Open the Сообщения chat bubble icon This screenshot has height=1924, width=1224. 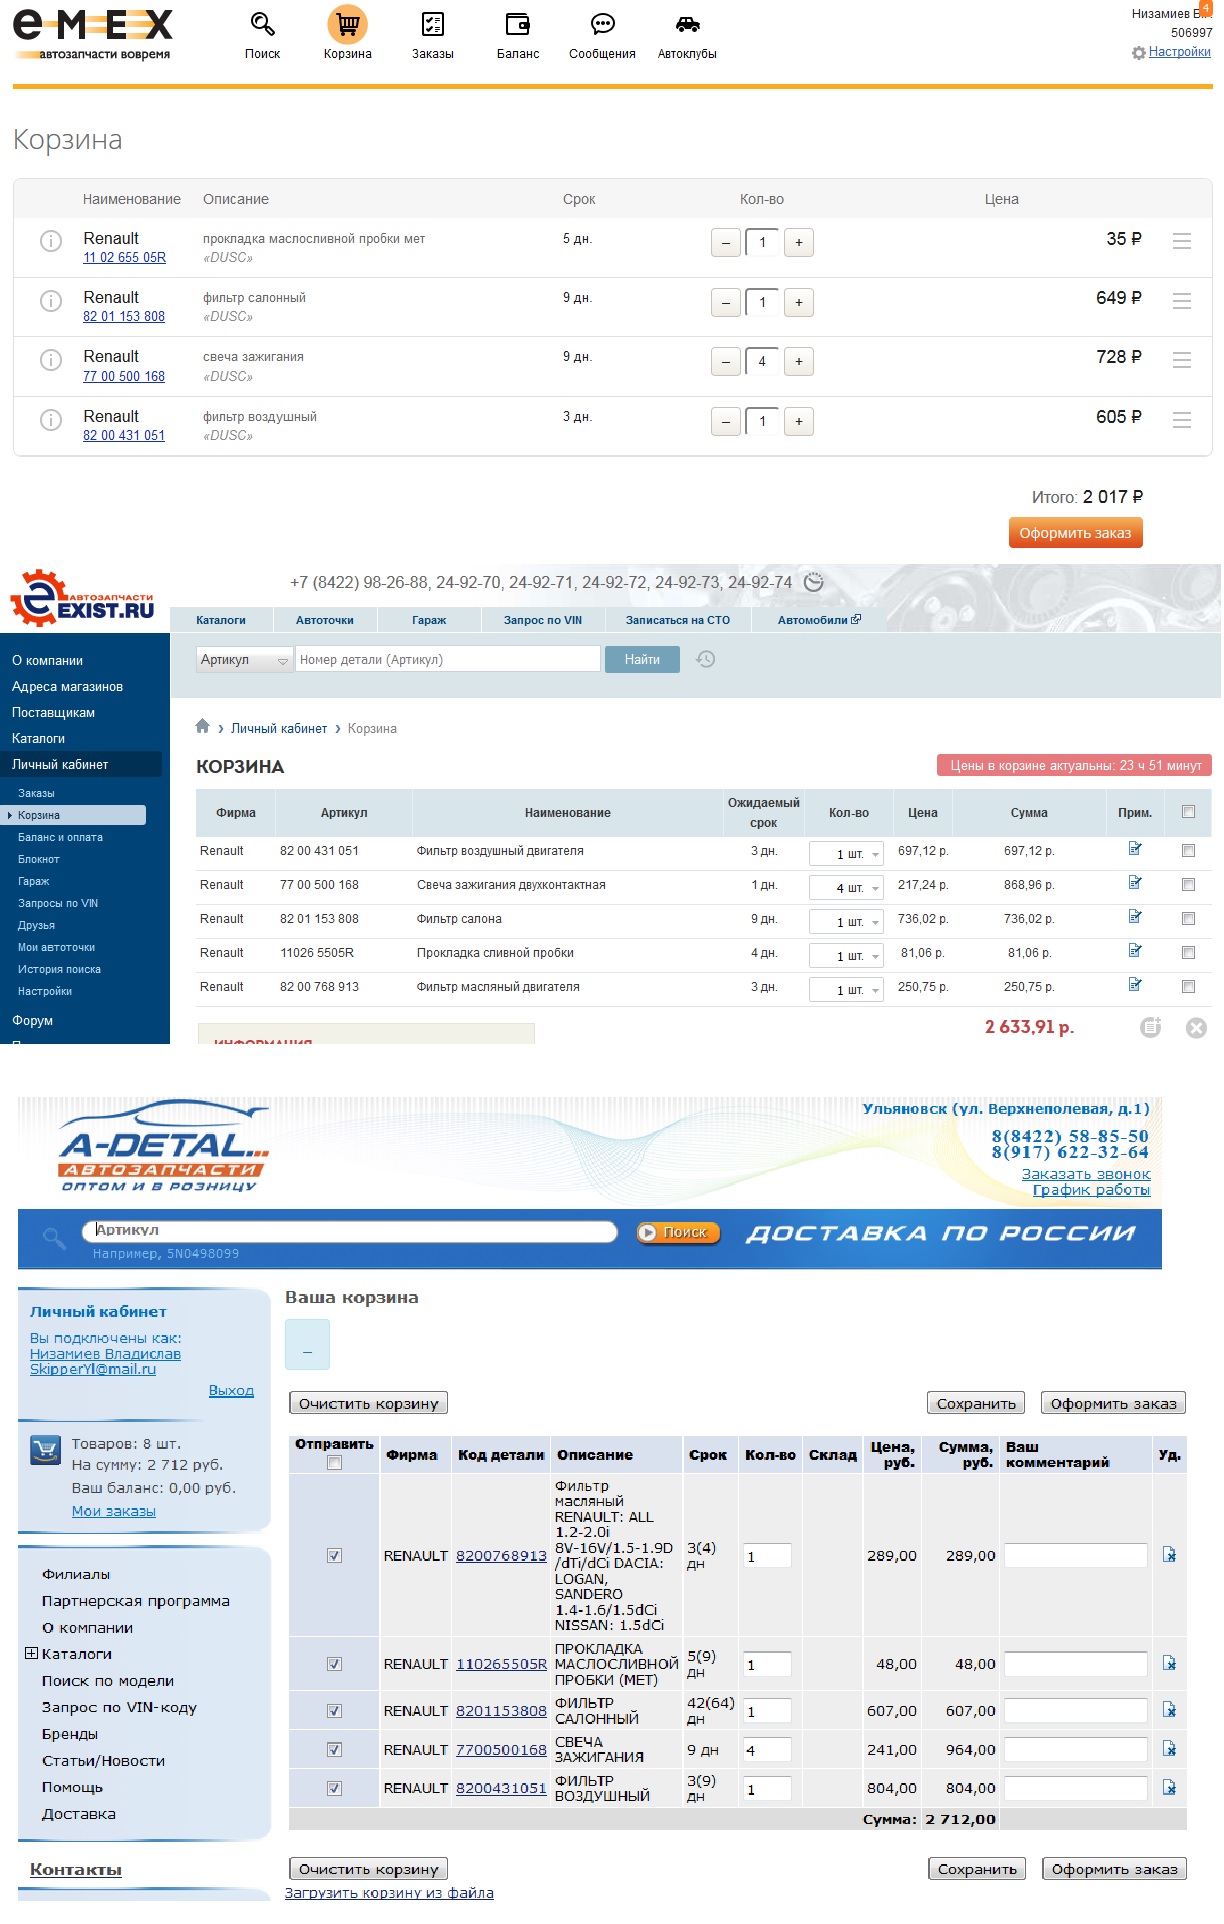[602, 24]
